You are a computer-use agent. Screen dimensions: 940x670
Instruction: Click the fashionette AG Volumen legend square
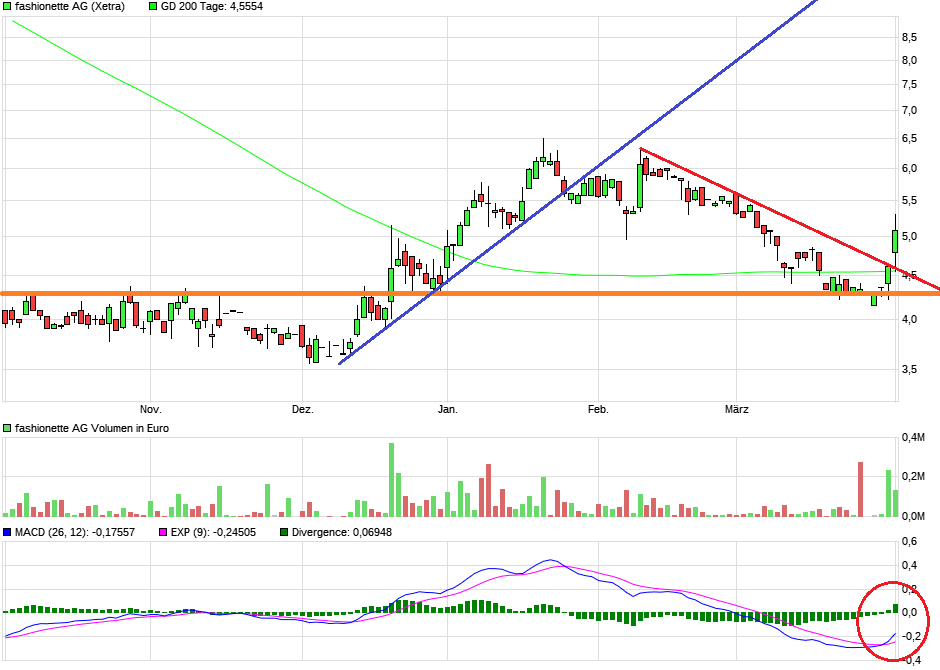tap(7, 428)
